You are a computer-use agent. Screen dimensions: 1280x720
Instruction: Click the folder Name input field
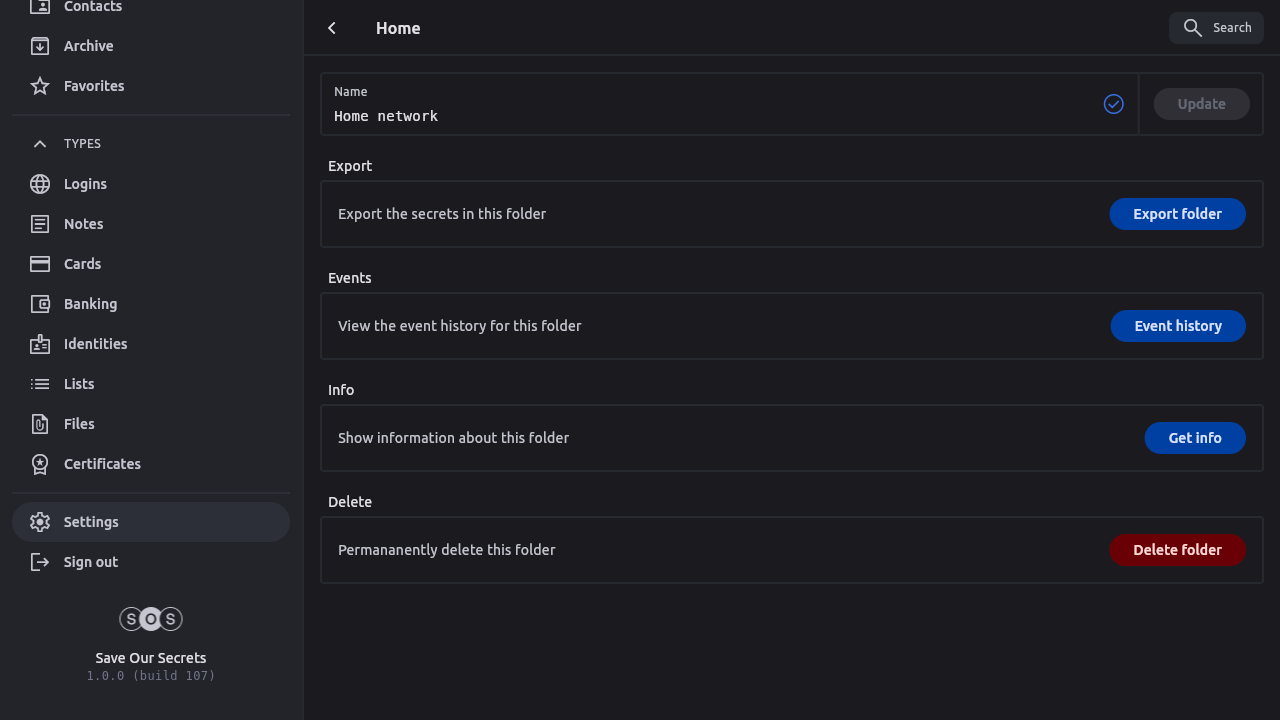tap(710, 116)
